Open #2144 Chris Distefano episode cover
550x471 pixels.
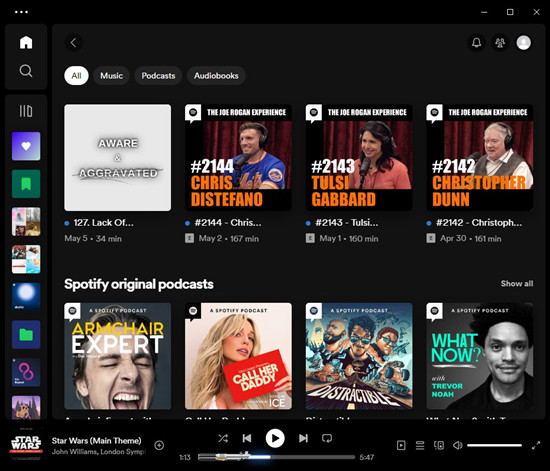[x=238, y=157]
